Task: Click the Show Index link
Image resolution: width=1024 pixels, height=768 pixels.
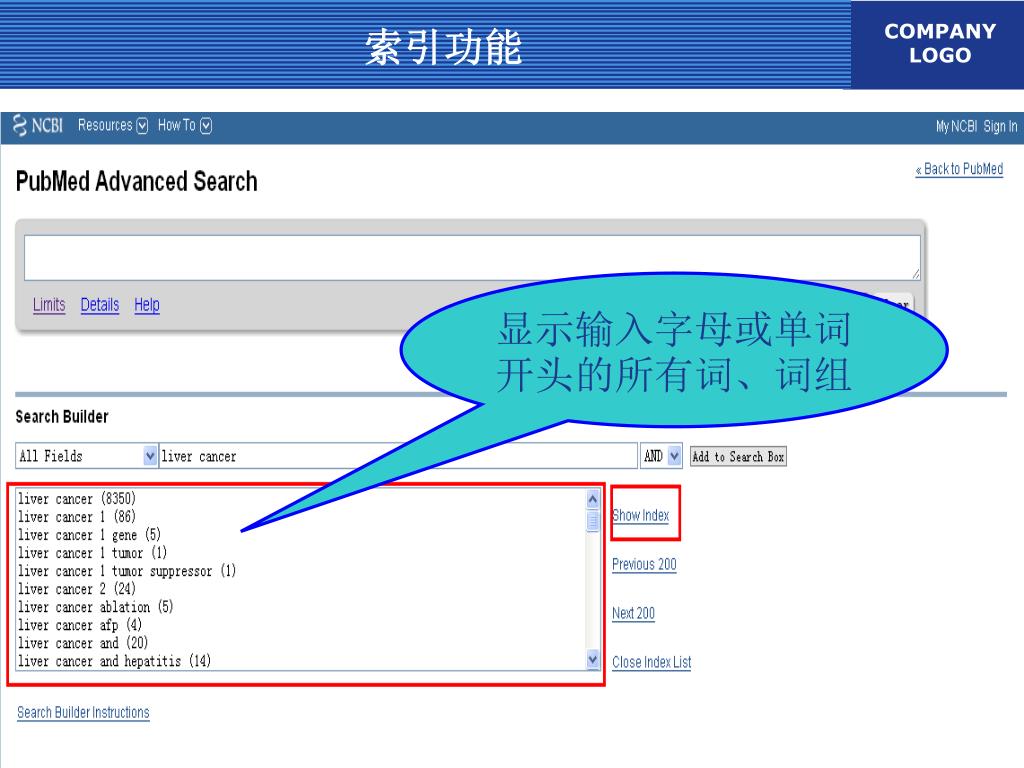Action: (x=641, y=515)
